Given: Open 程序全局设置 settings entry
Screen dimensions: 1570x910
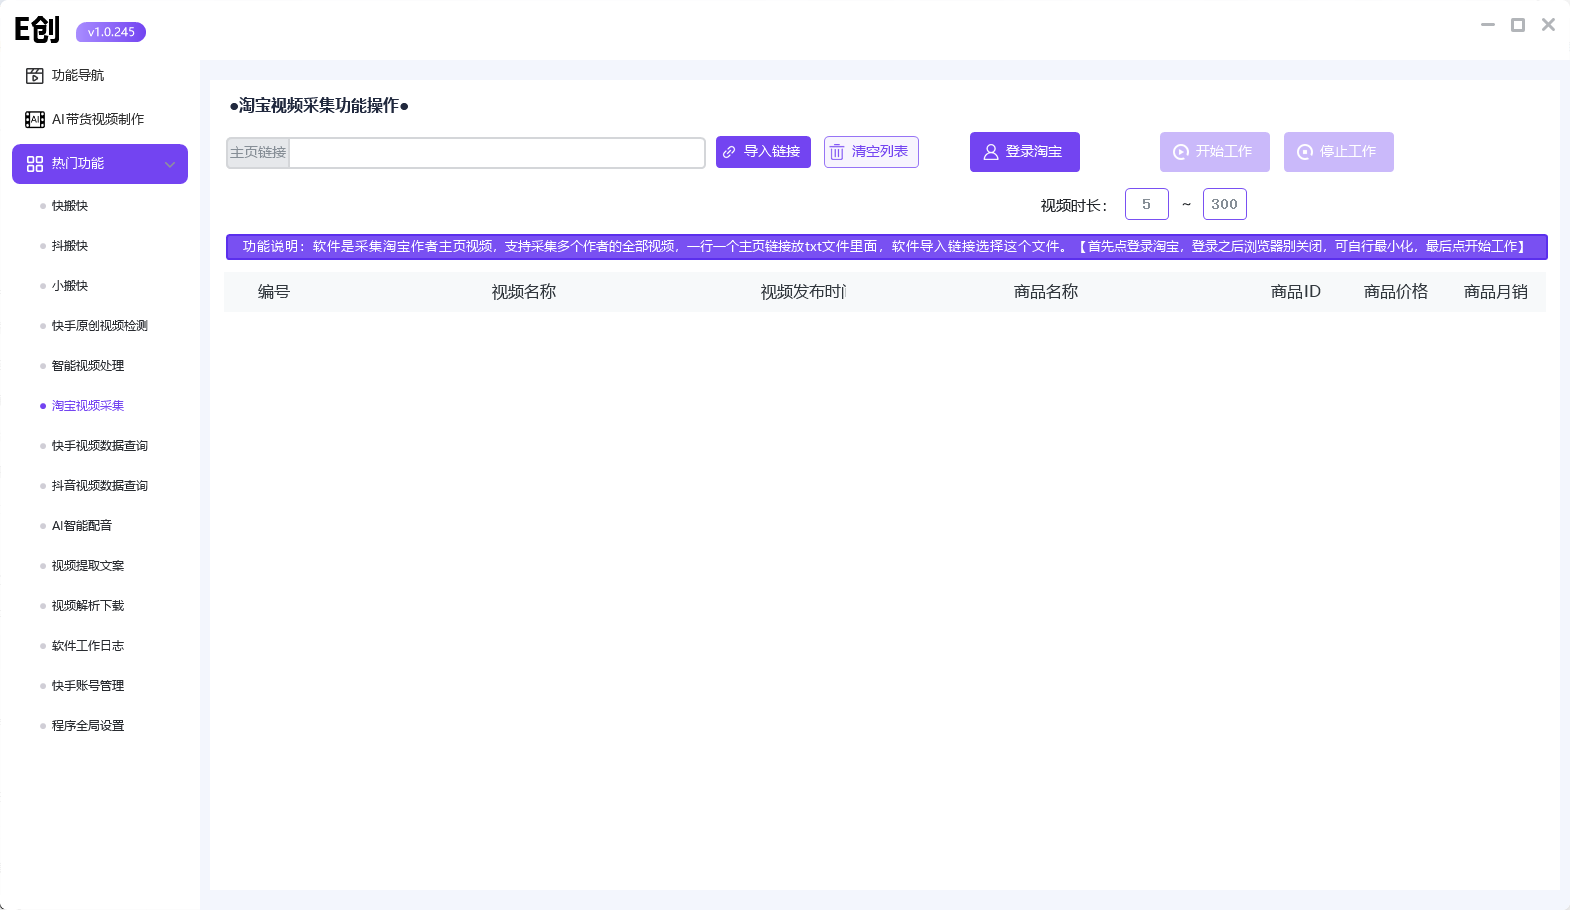Looking at the screenshot, I should [88, 726].
